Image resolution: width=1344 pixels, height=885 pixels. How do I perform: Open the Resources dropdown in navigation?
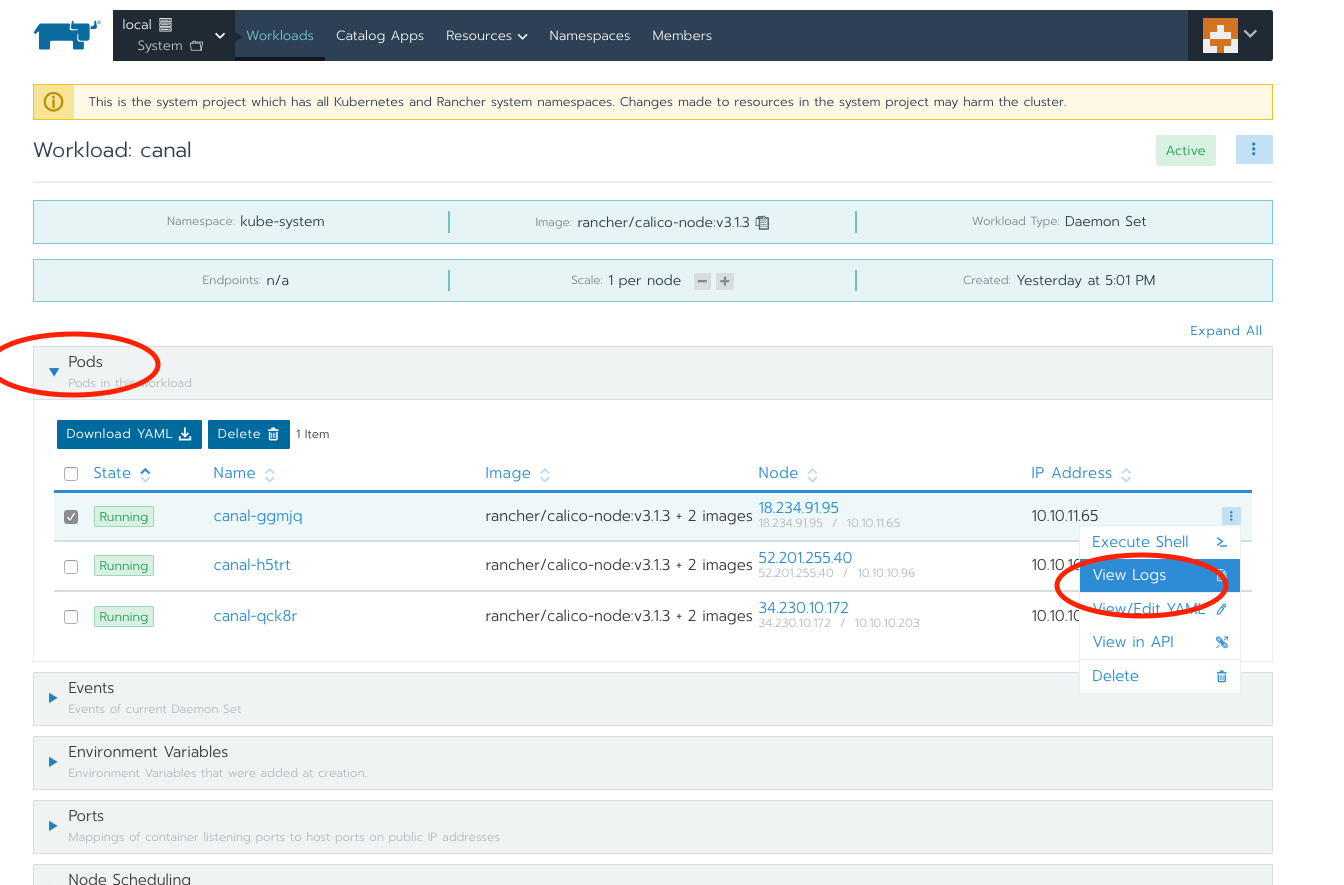[487, 35]
